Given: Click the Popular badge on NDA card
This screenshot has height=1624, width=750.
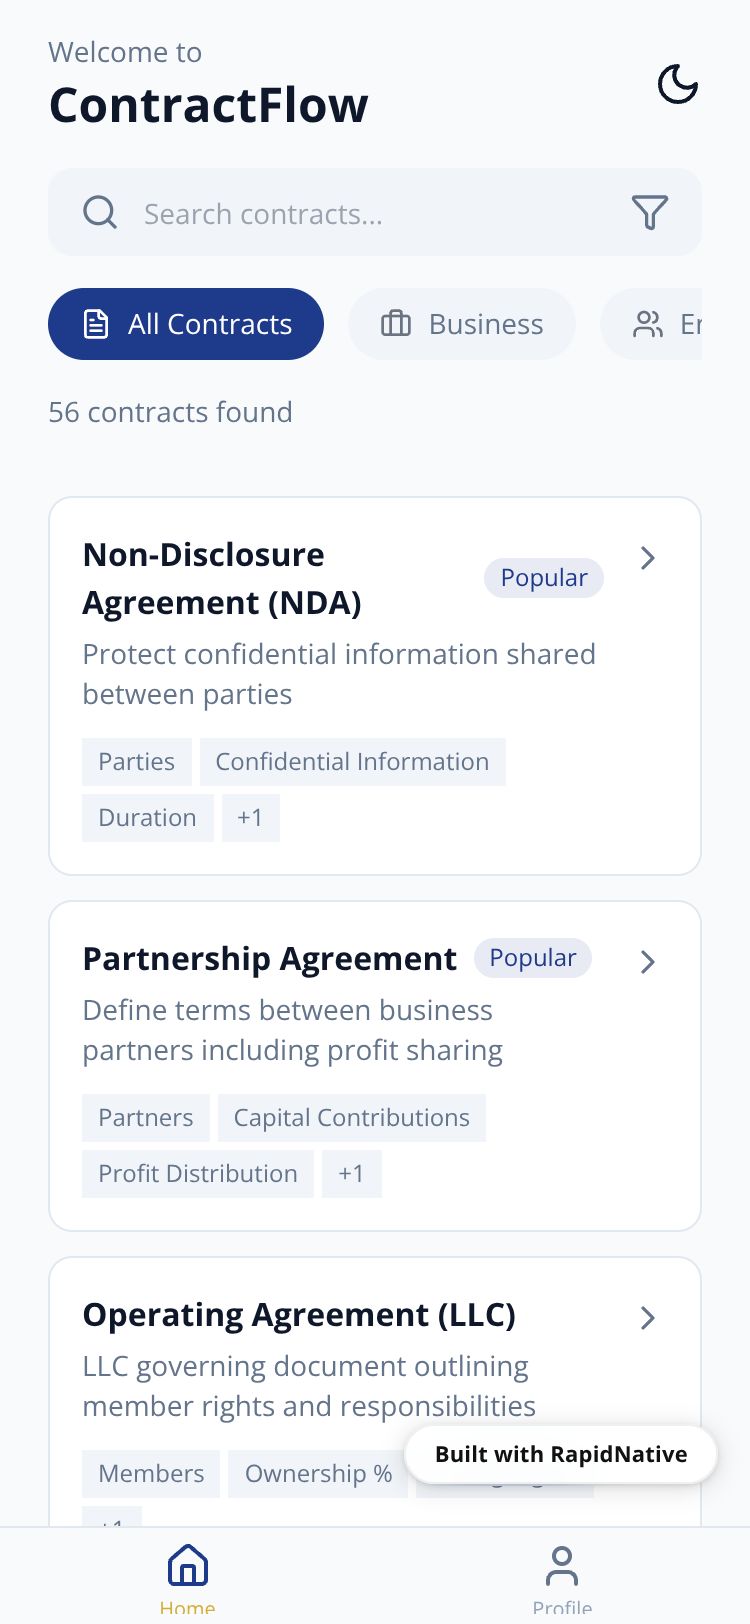Looking at the screenshot, I should (x=543, y=578).
